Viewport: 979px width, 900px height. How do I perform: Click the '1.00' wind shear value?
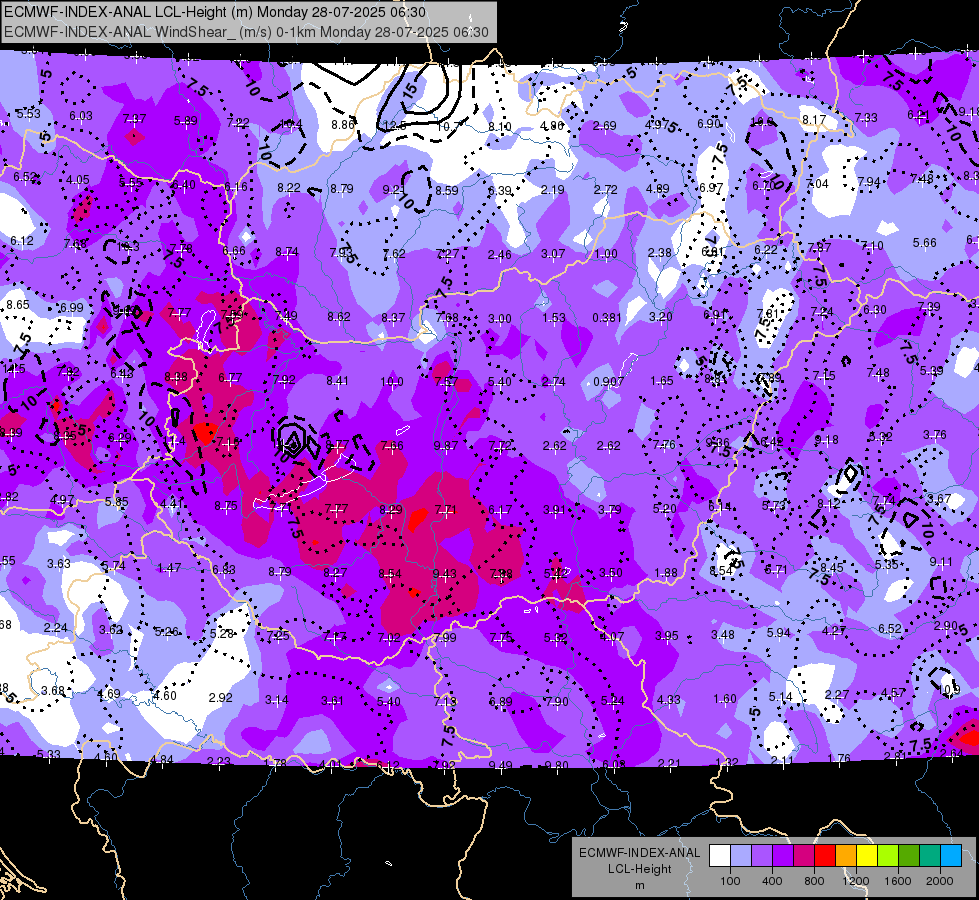606,254
